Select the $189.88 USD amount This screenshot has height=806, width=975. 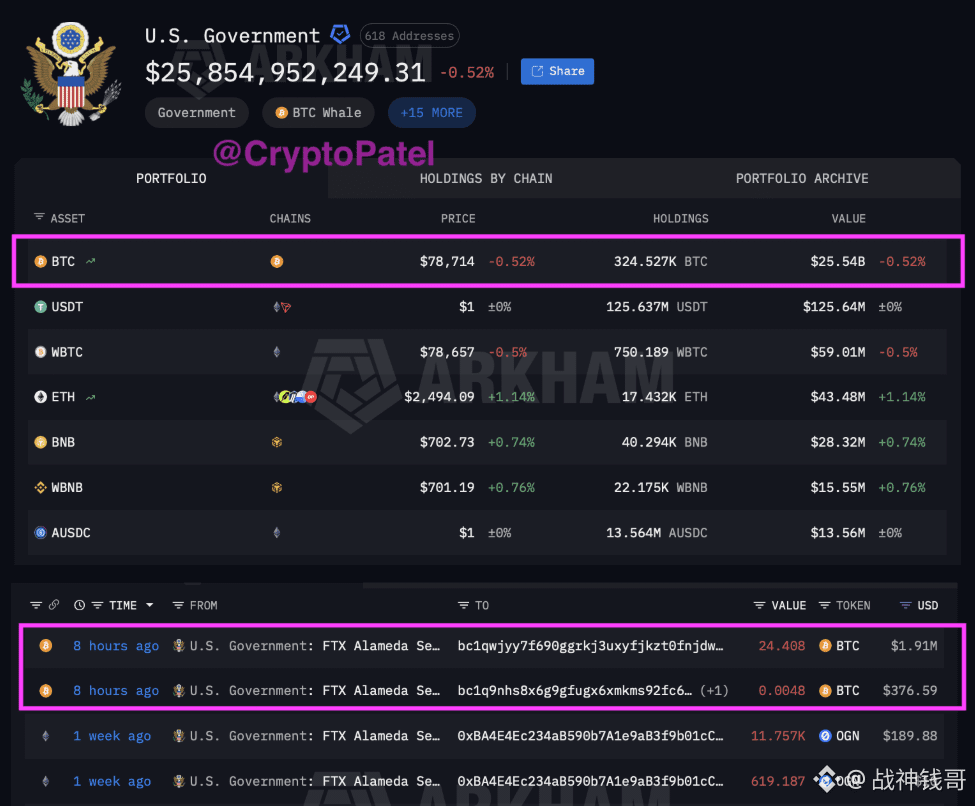pos(910,736)
